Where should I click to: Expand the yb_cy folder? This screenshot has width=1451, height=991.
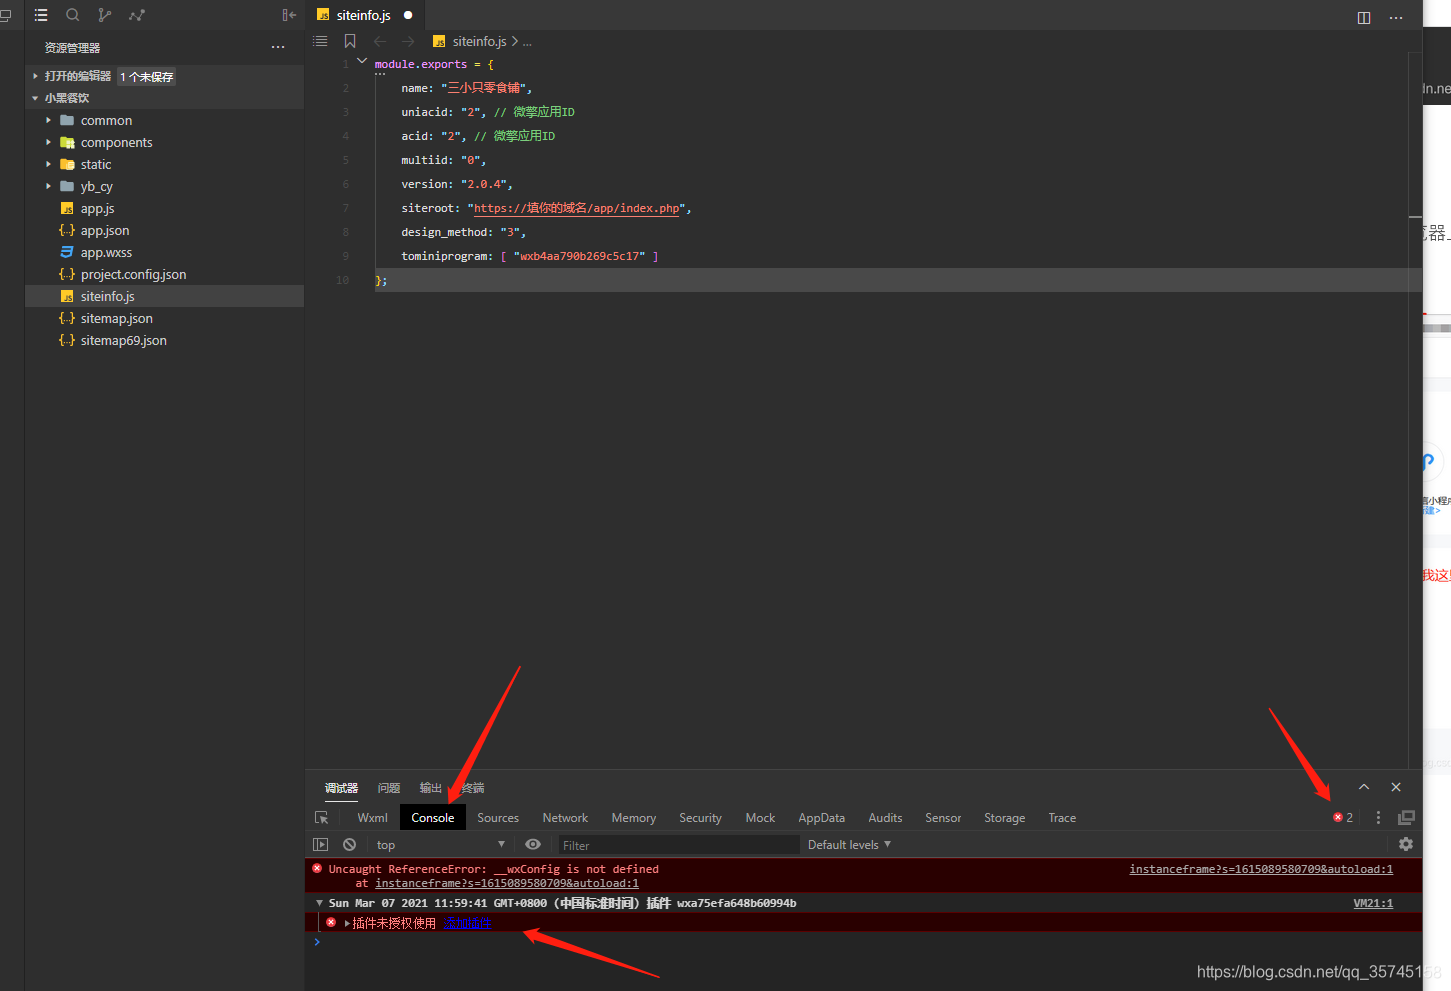48,186
